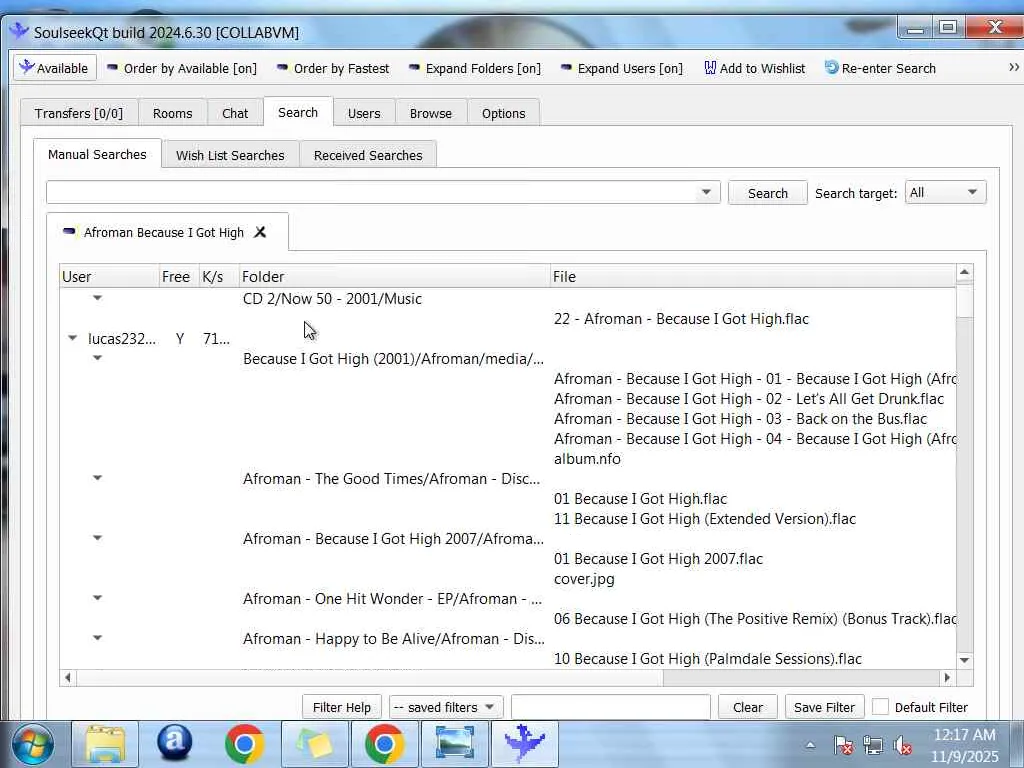
Task: Sort results by File column
Action: click(753, 276)
